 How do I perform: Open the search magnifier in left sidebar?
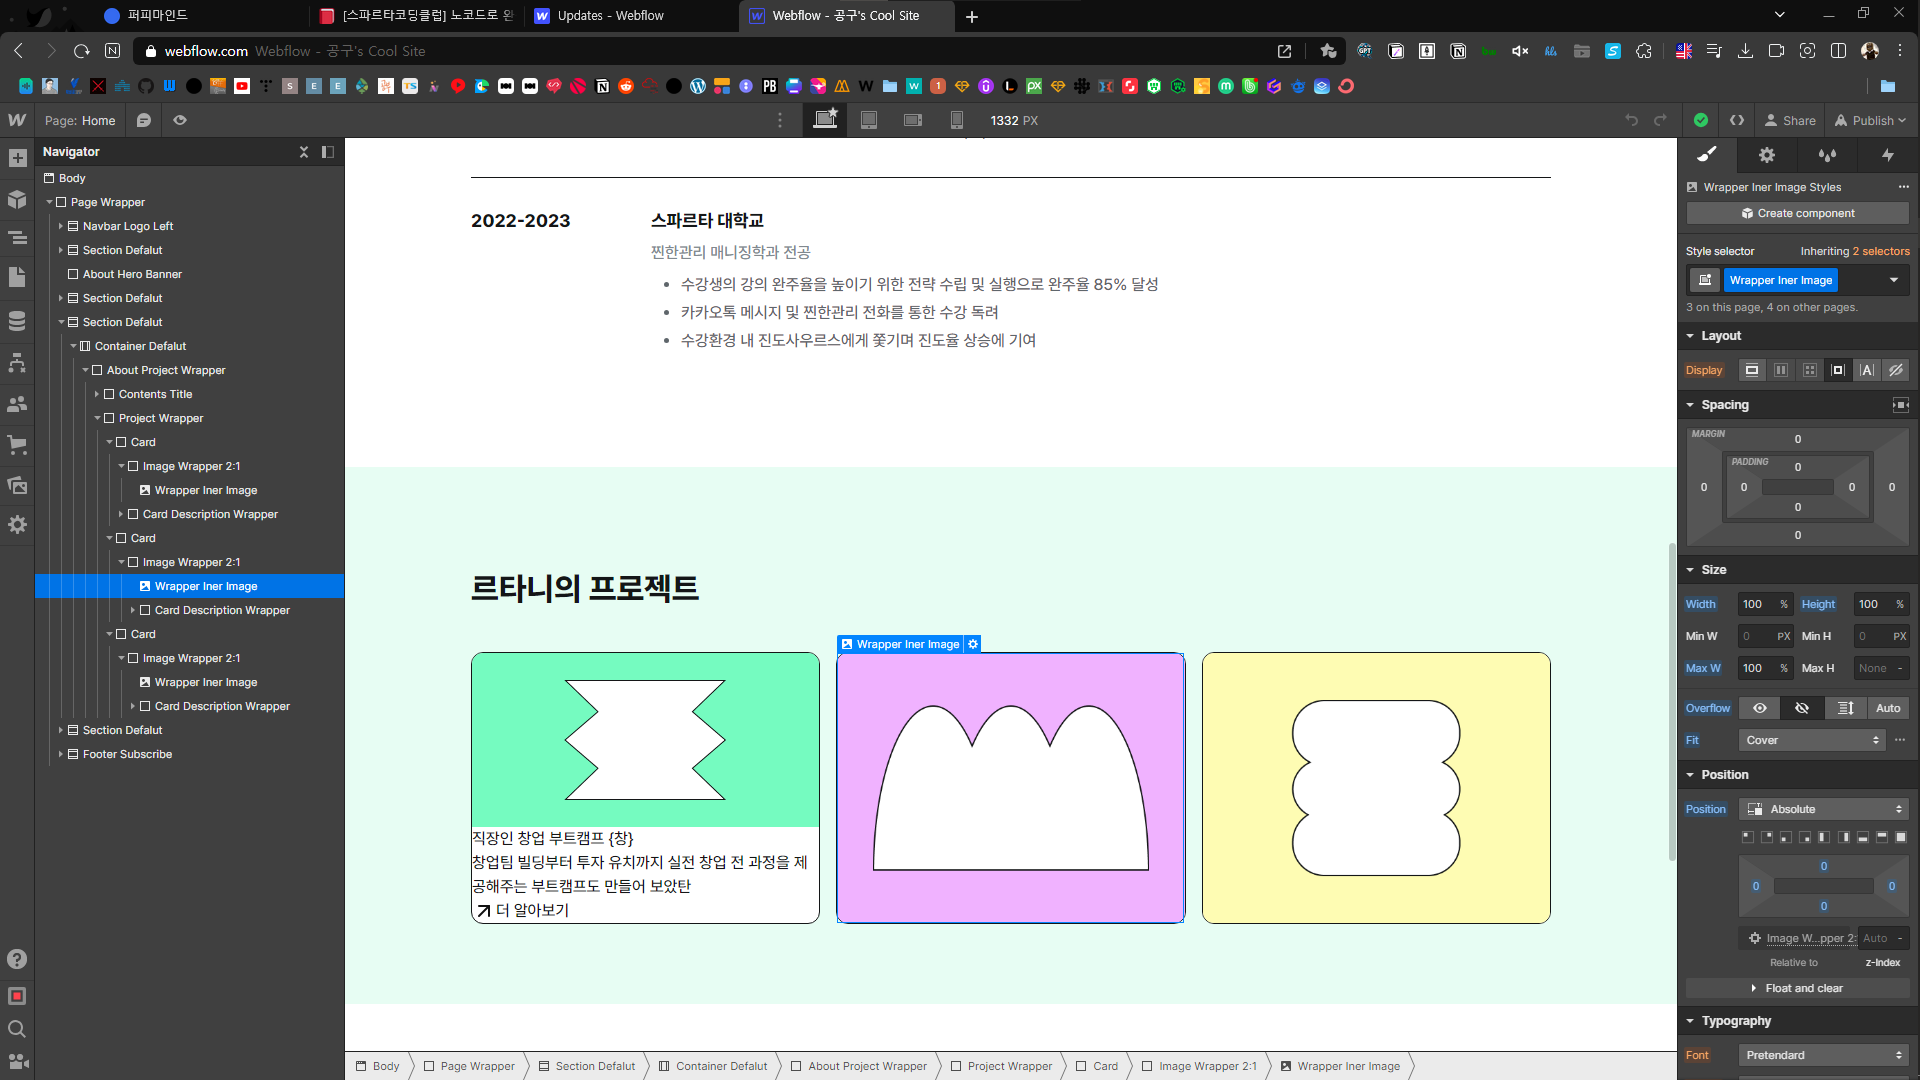(x=17, y=1029)
